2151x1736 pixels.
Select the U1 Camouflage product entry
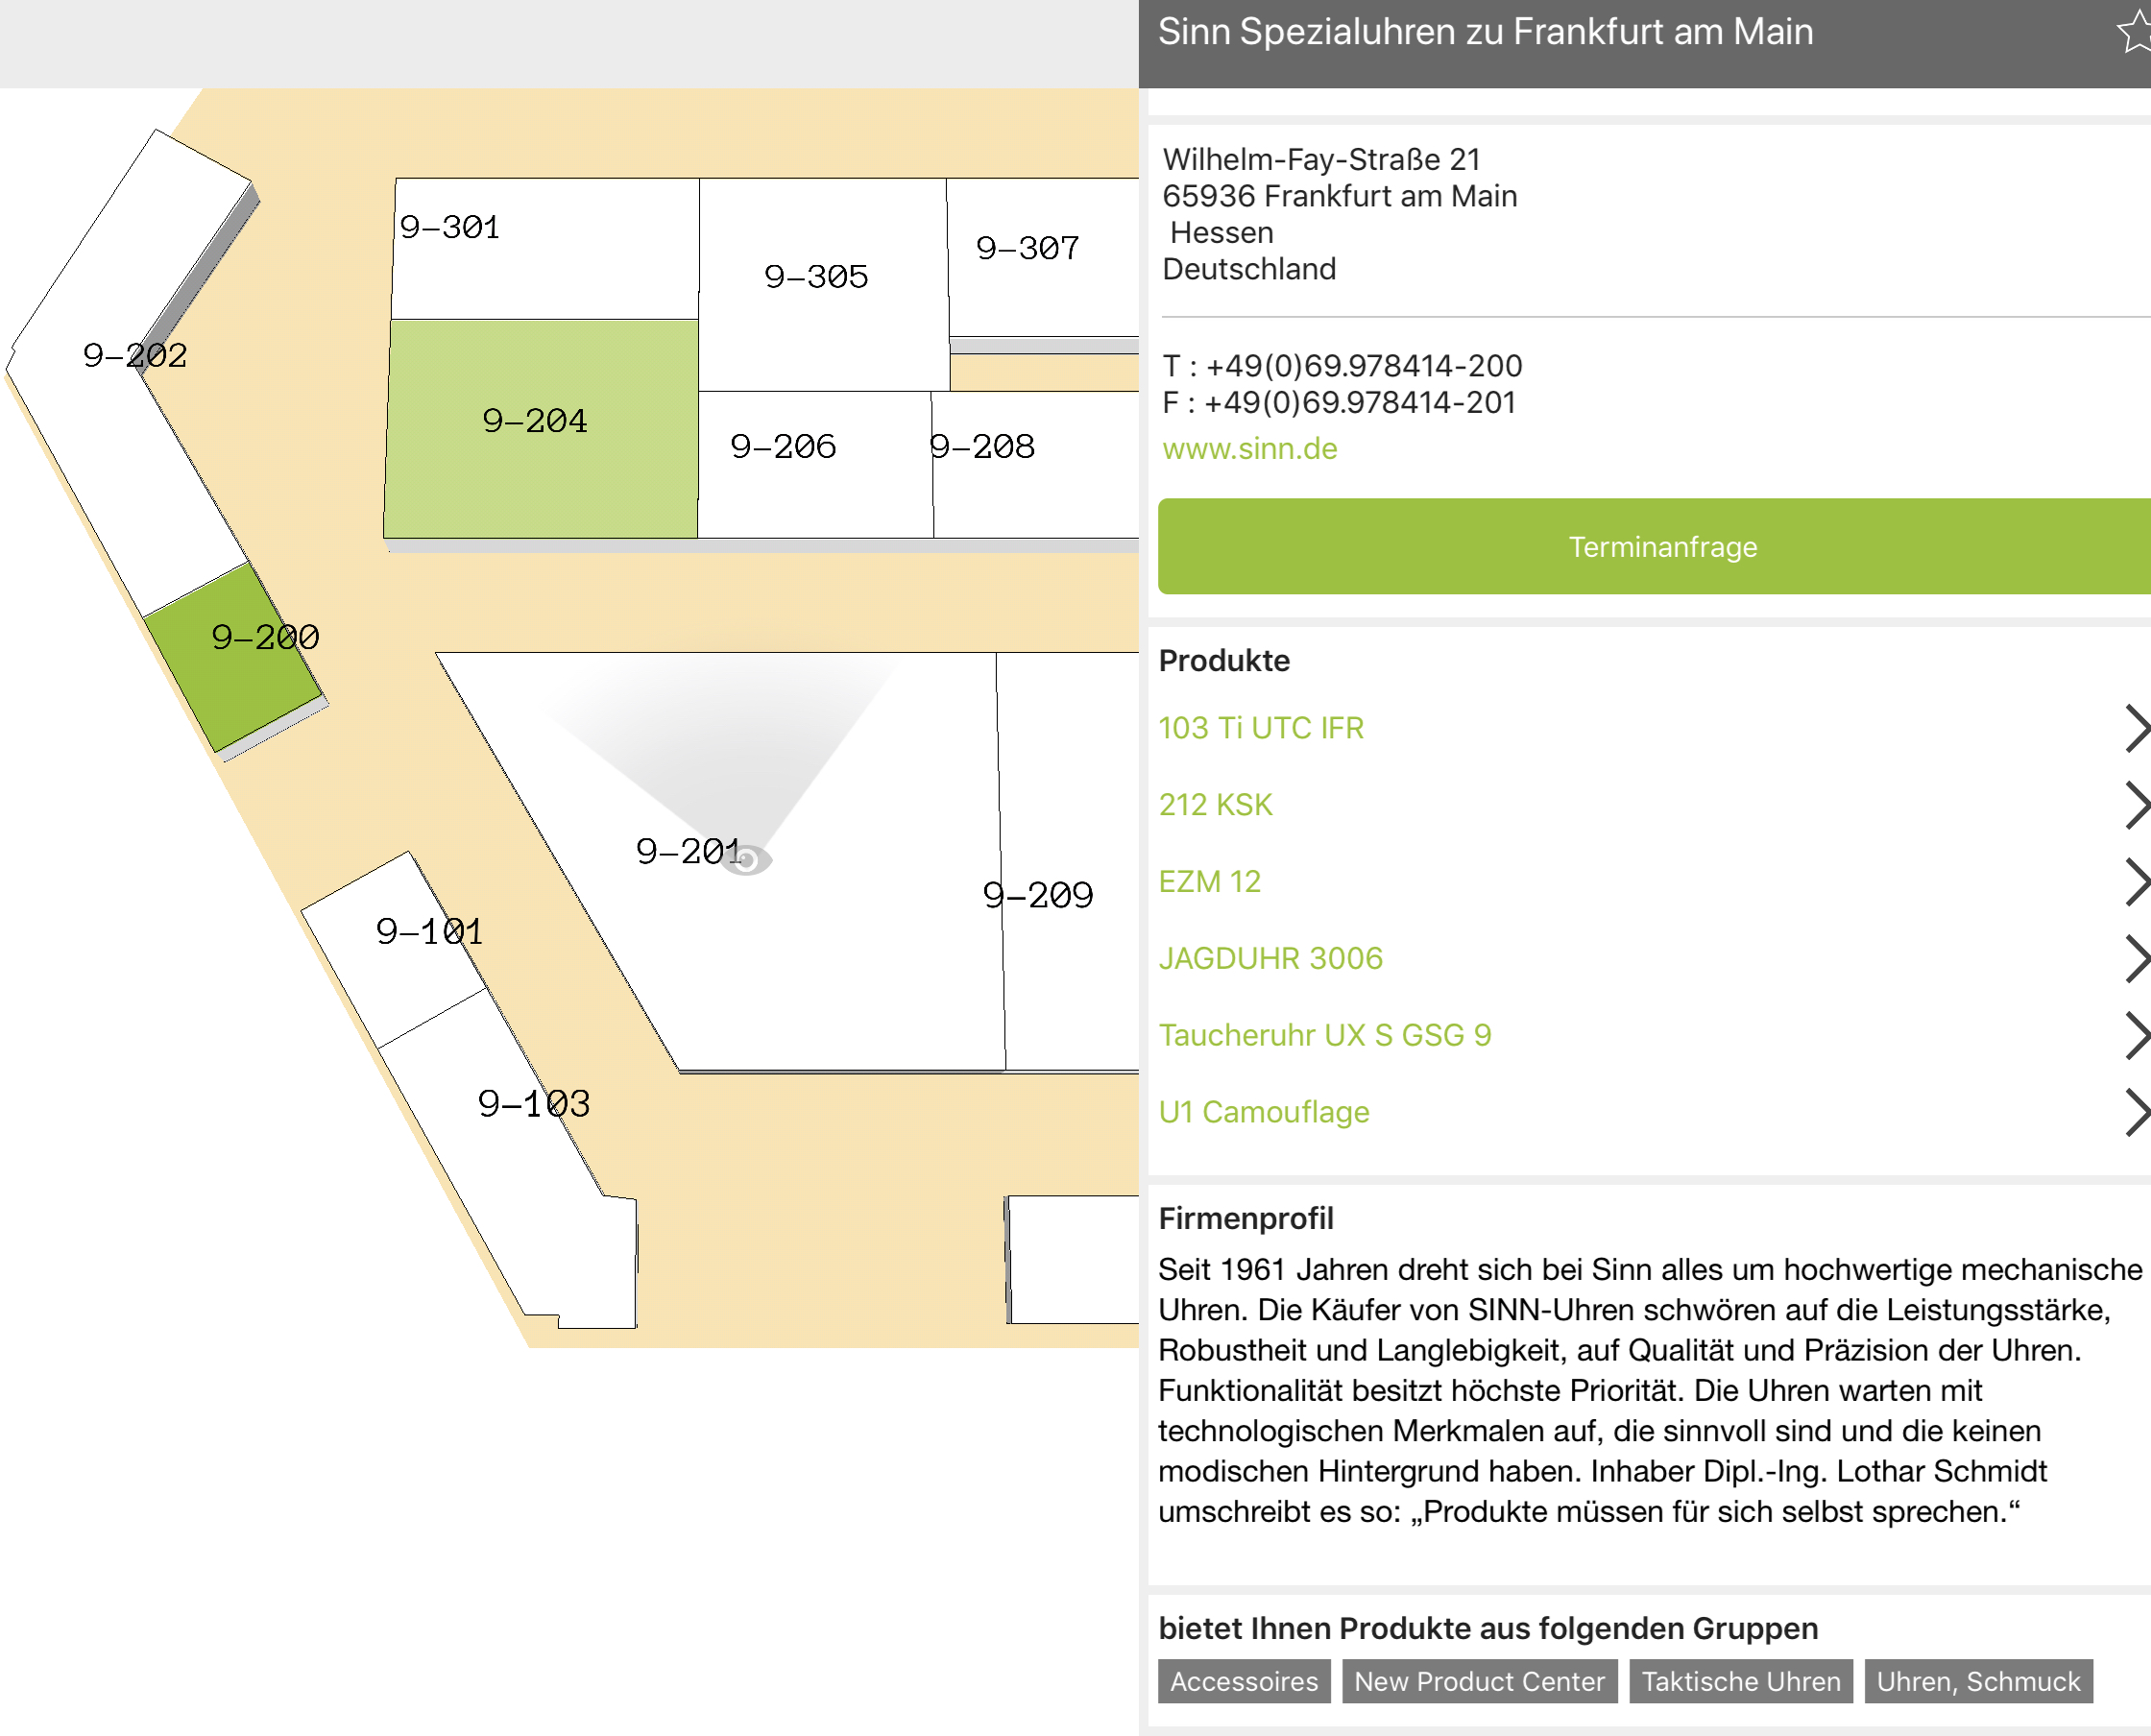click(x=1263, y=1112)
